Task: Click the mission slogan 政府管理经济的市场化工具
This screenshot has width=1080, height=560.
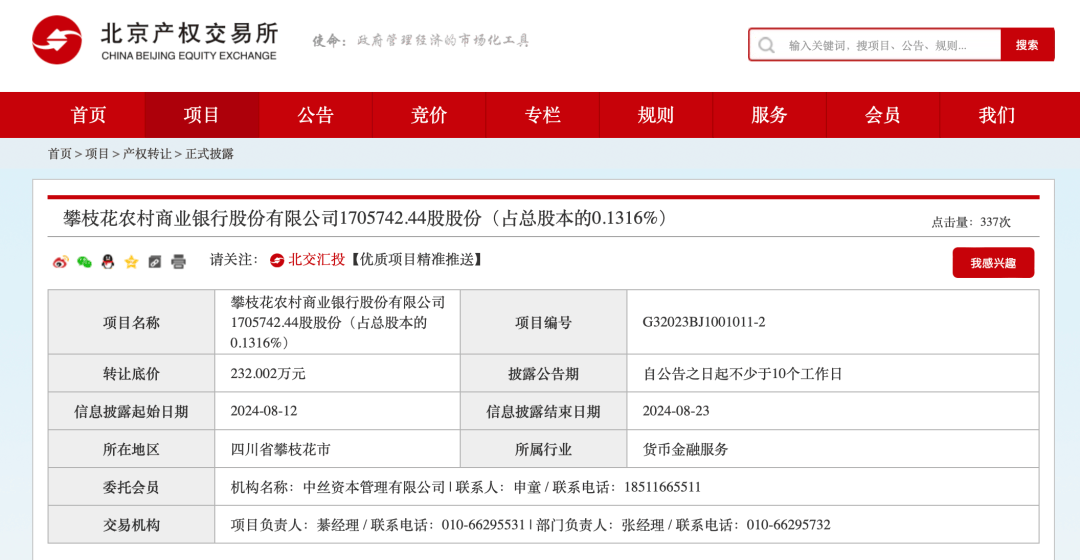Action: click(x=443, y=41)
